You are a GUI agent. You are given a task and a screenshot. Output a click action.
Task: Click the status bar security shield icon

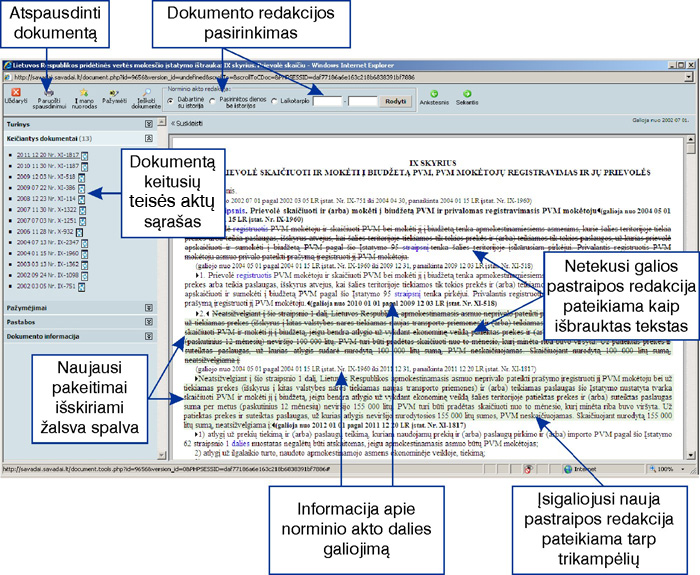(x=528, y=469)
